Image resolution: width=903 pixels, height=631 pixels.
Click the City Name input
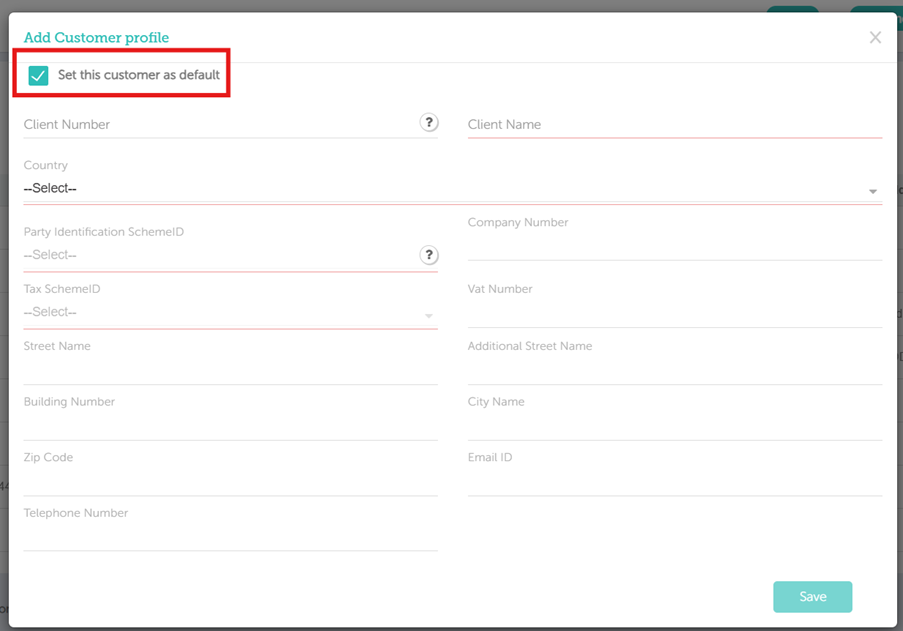point(674,425)
